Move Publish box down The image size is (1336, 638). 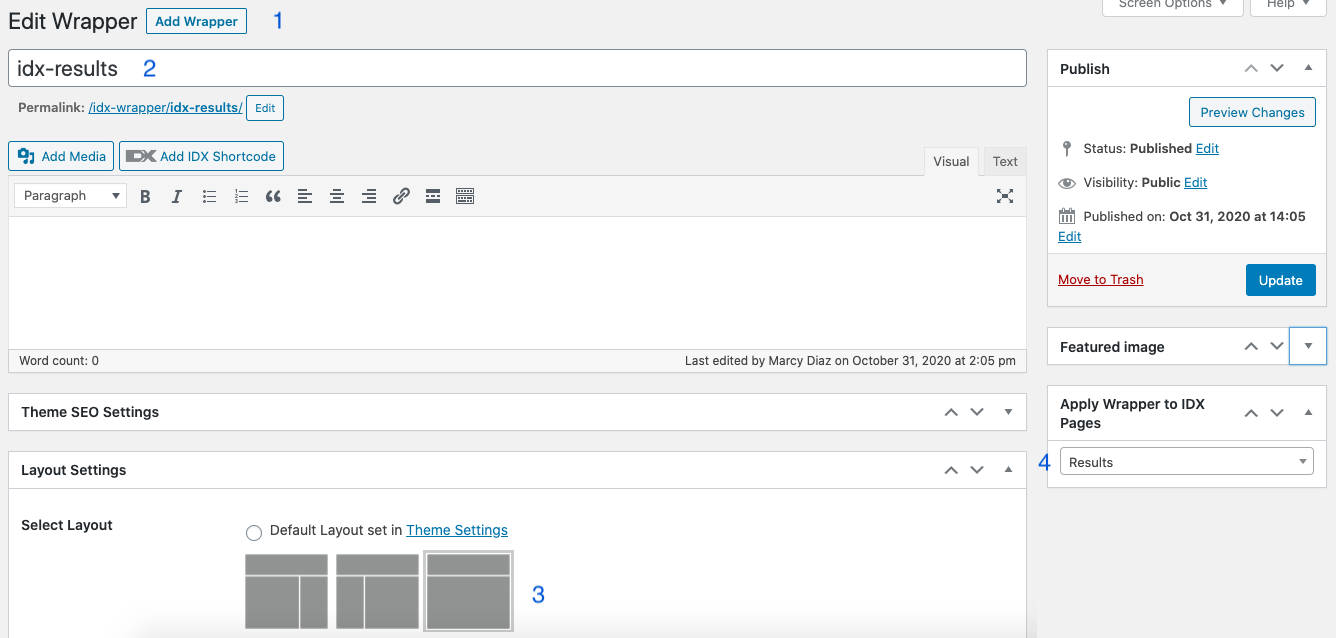coord(1277,69)
